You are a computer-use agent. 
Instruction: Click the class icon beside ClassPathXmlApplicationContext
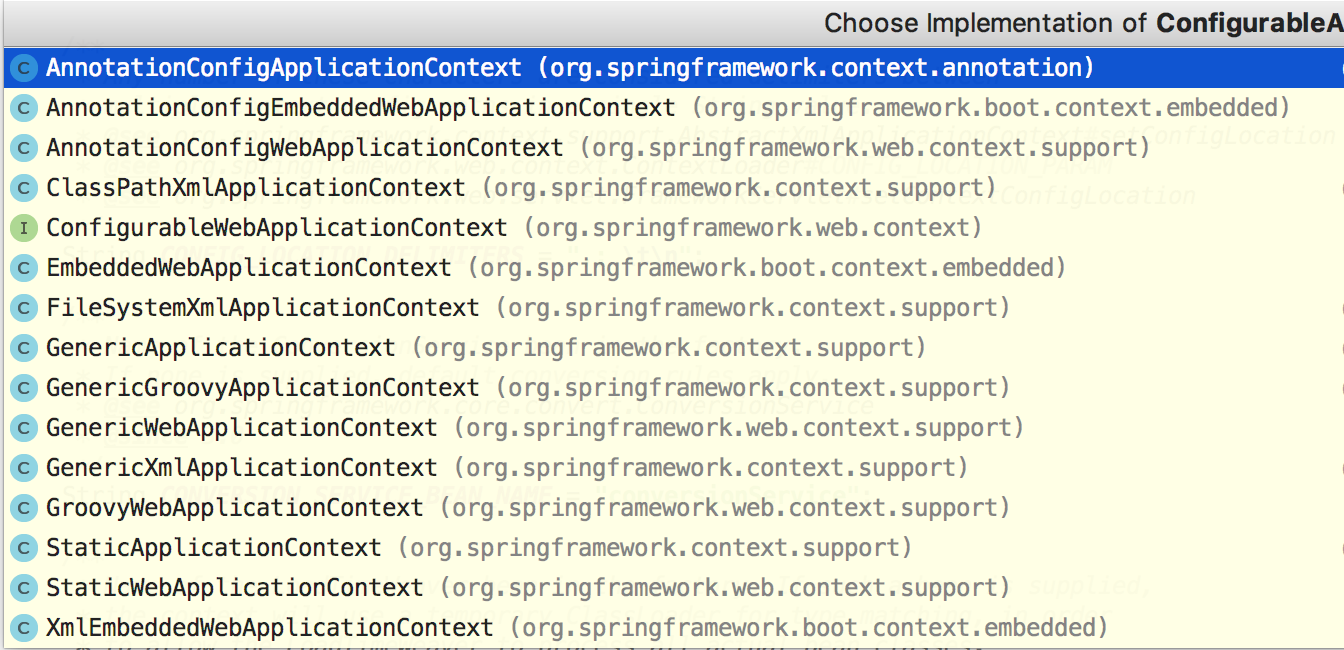24,188
